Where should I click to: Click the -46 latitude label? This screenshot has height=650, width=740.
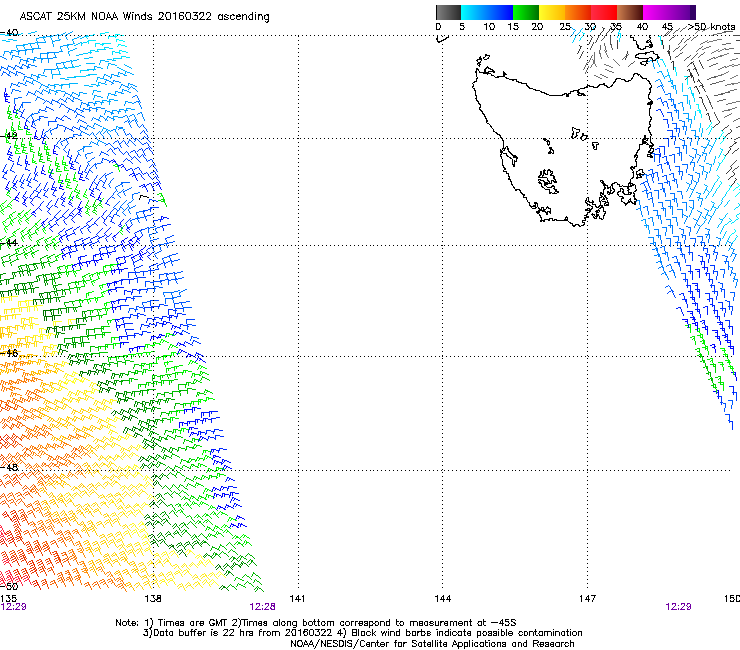pyautogui.click(x=9, y=353)
